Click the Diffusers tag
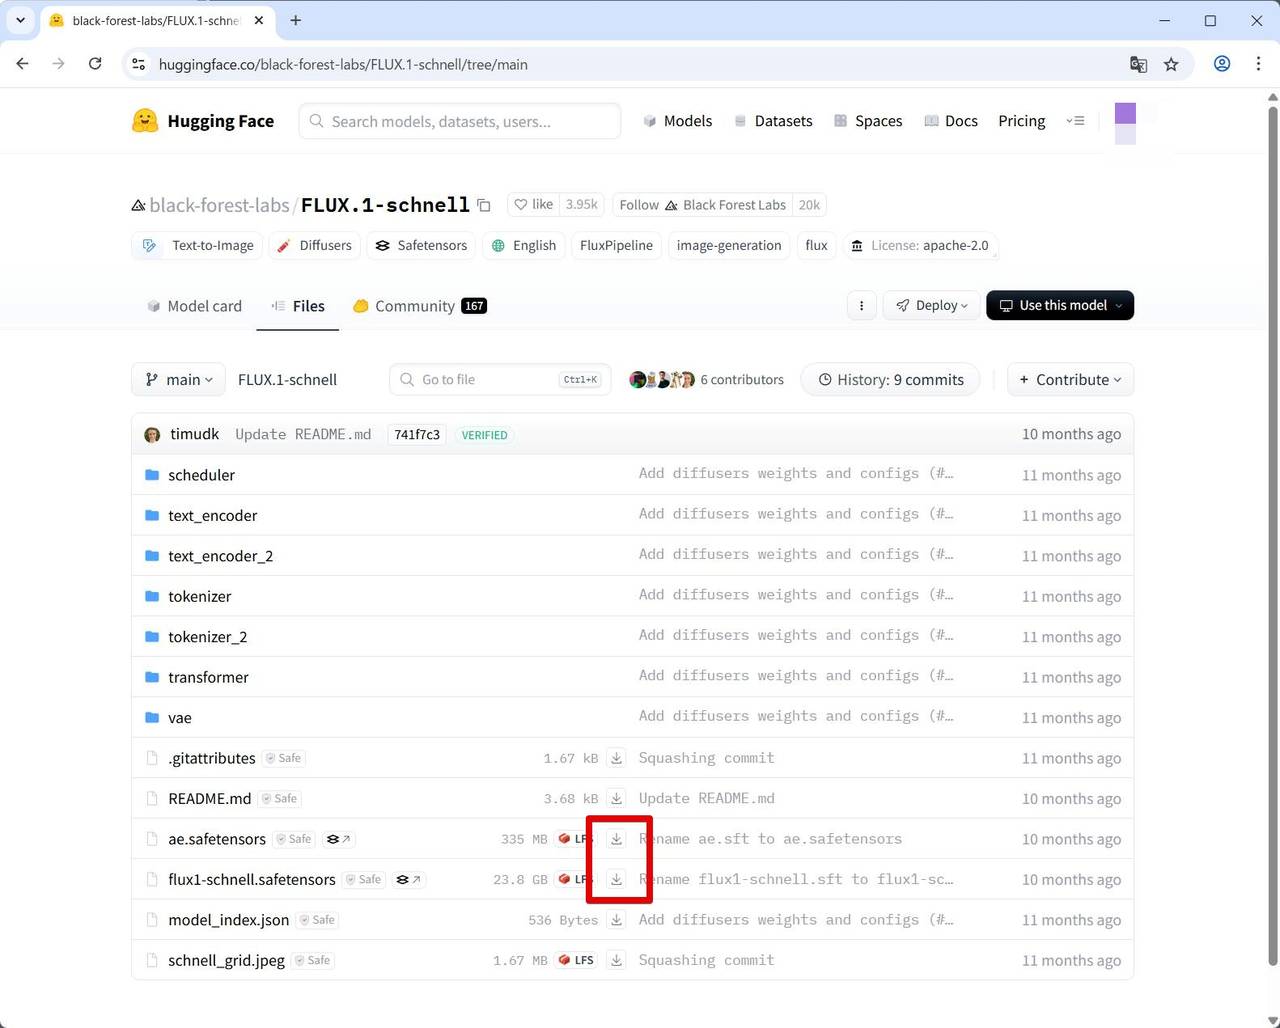The image size is (1280, 1028). coord(314,245)
